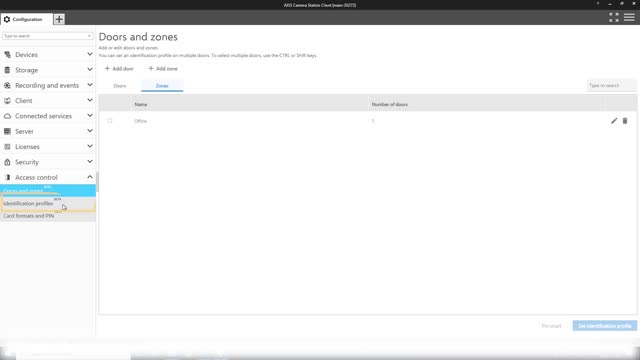Click the Add door button
The height and width of the screenshot is (360, 640).
pyautogui.click(x=119, y=69)
